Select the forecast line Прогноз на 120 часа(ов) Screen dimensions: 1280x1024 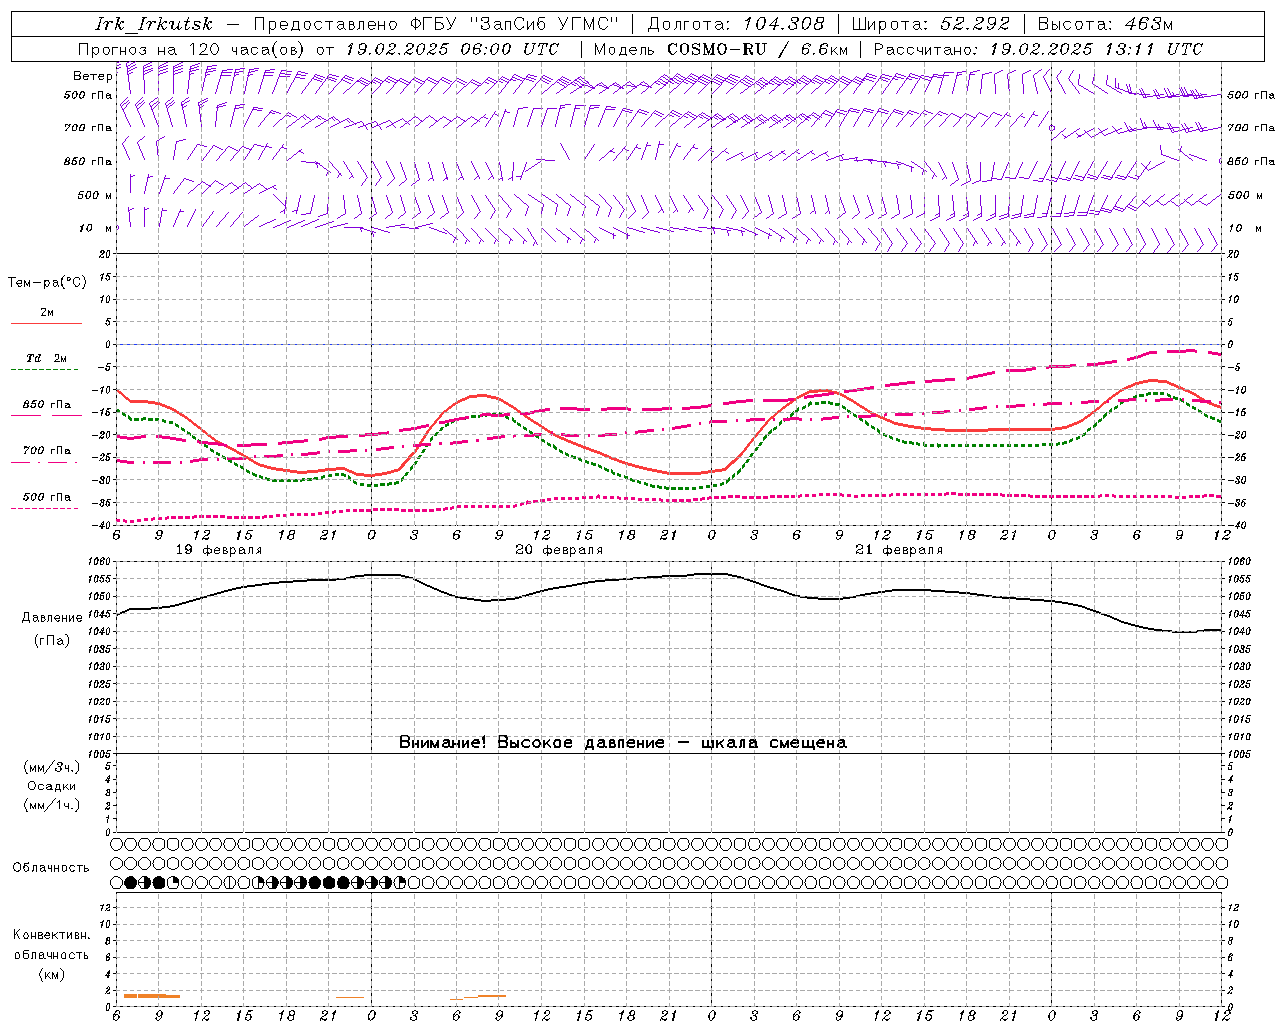pos(194,49)
